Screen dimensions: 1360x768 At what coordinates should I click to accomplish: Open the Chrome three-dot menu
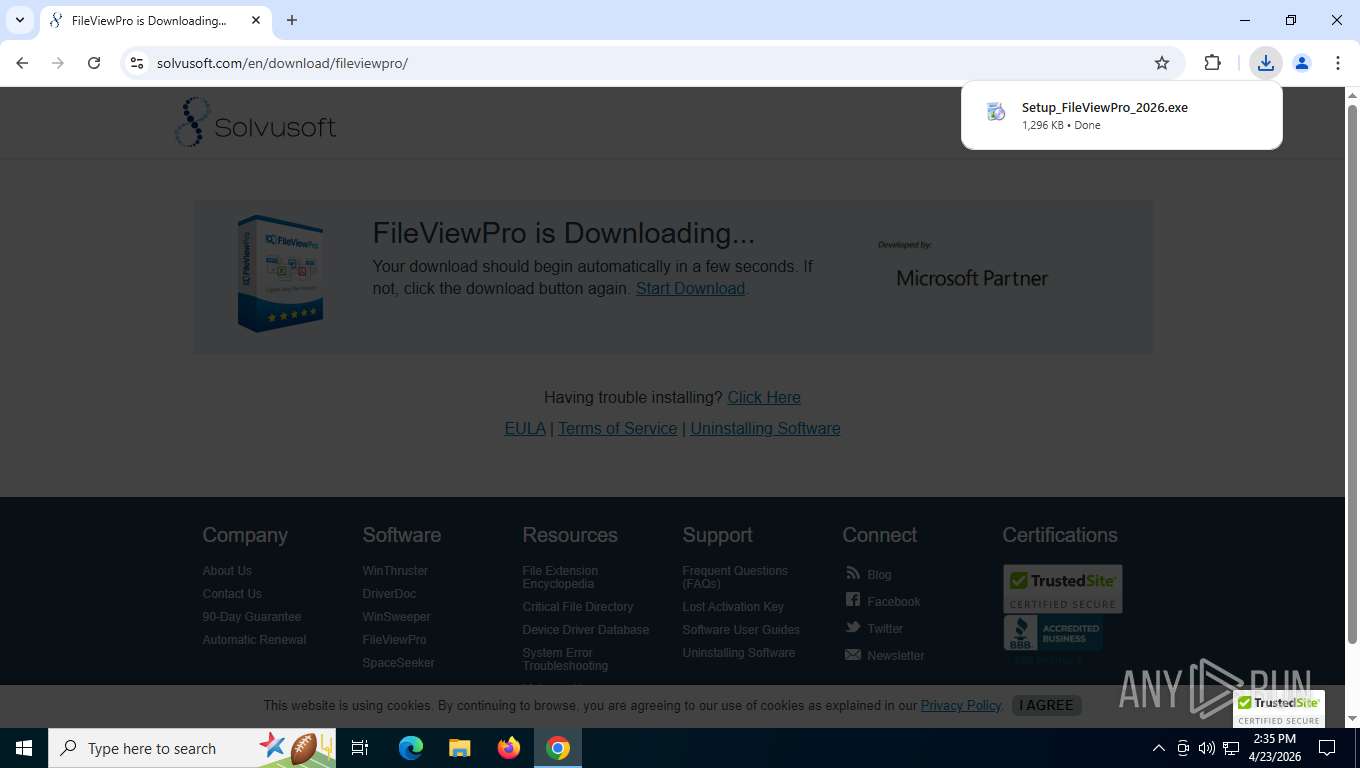pos(1338,63)
